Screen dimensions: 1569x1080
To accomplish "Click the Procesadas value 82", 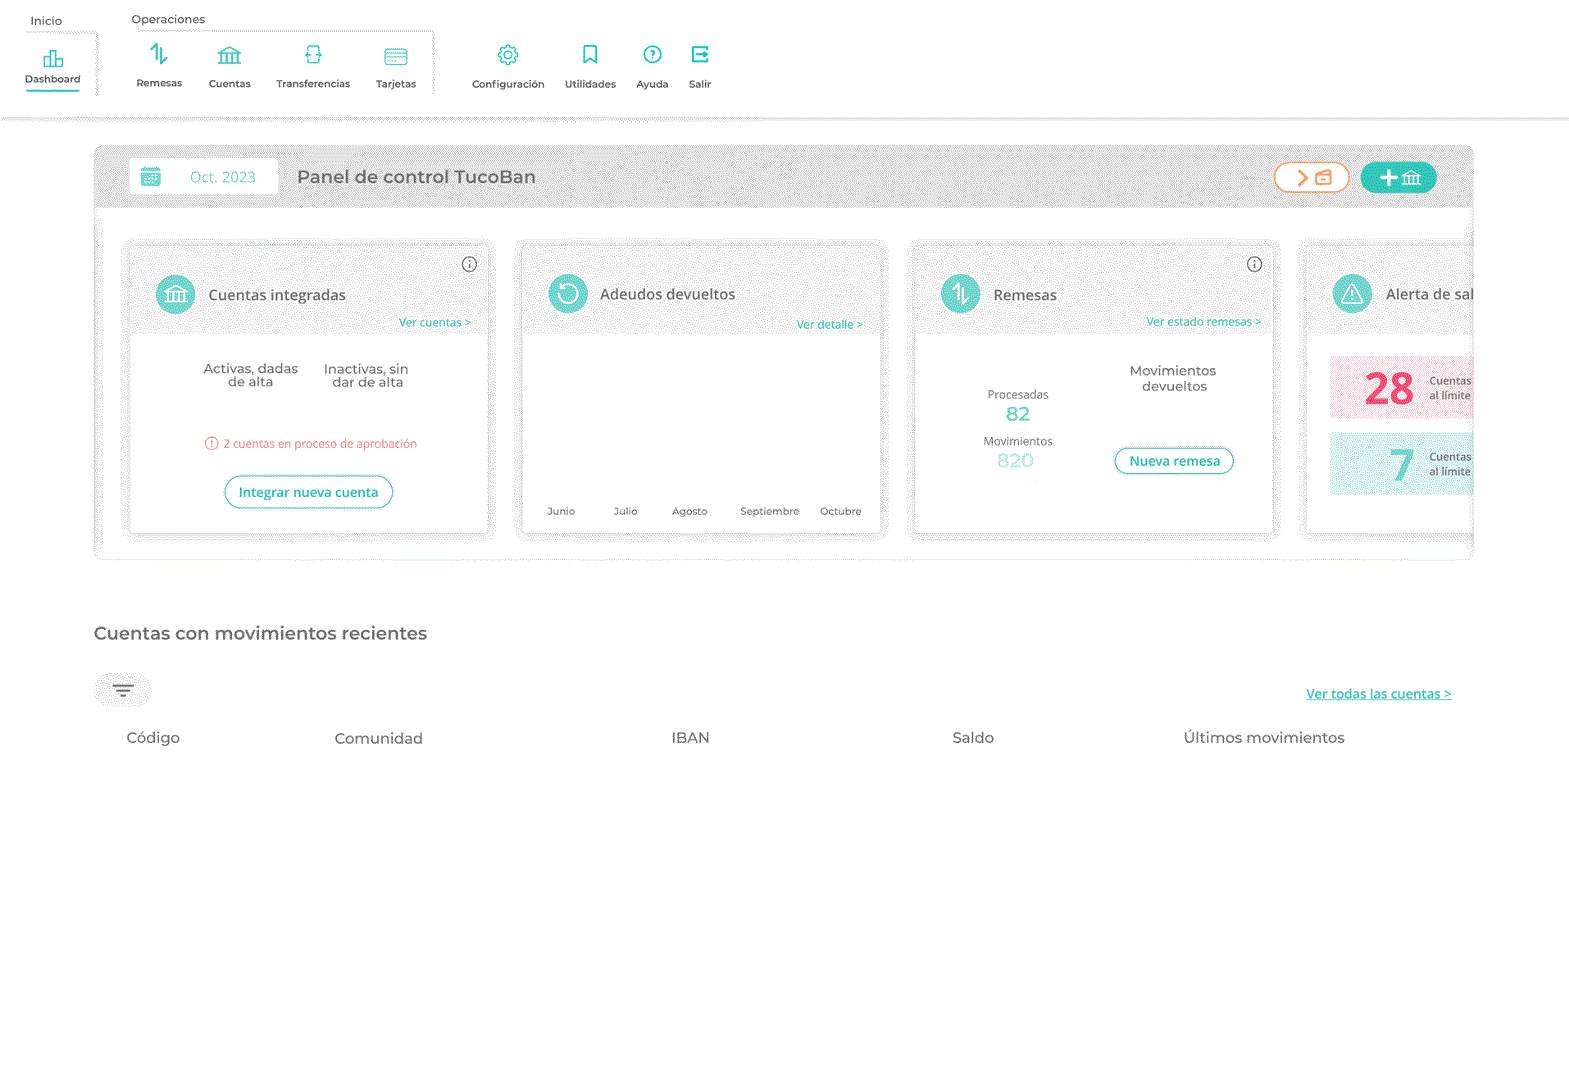I will 1018,414.
